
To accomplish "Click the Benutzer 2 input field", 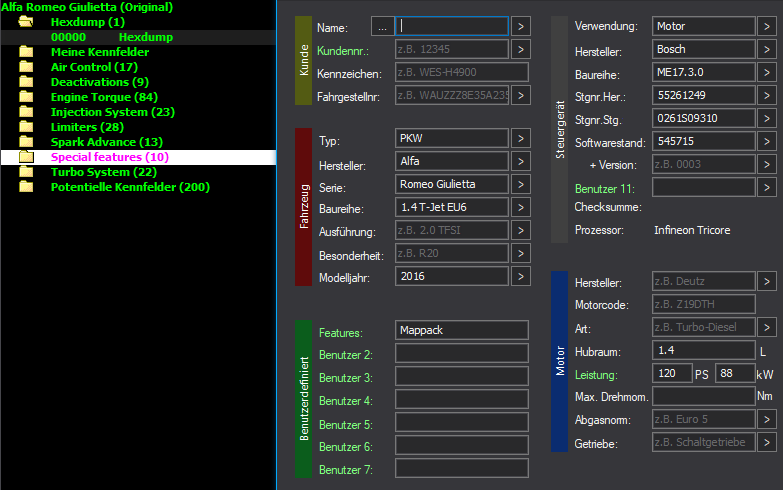I will point(462,353).
